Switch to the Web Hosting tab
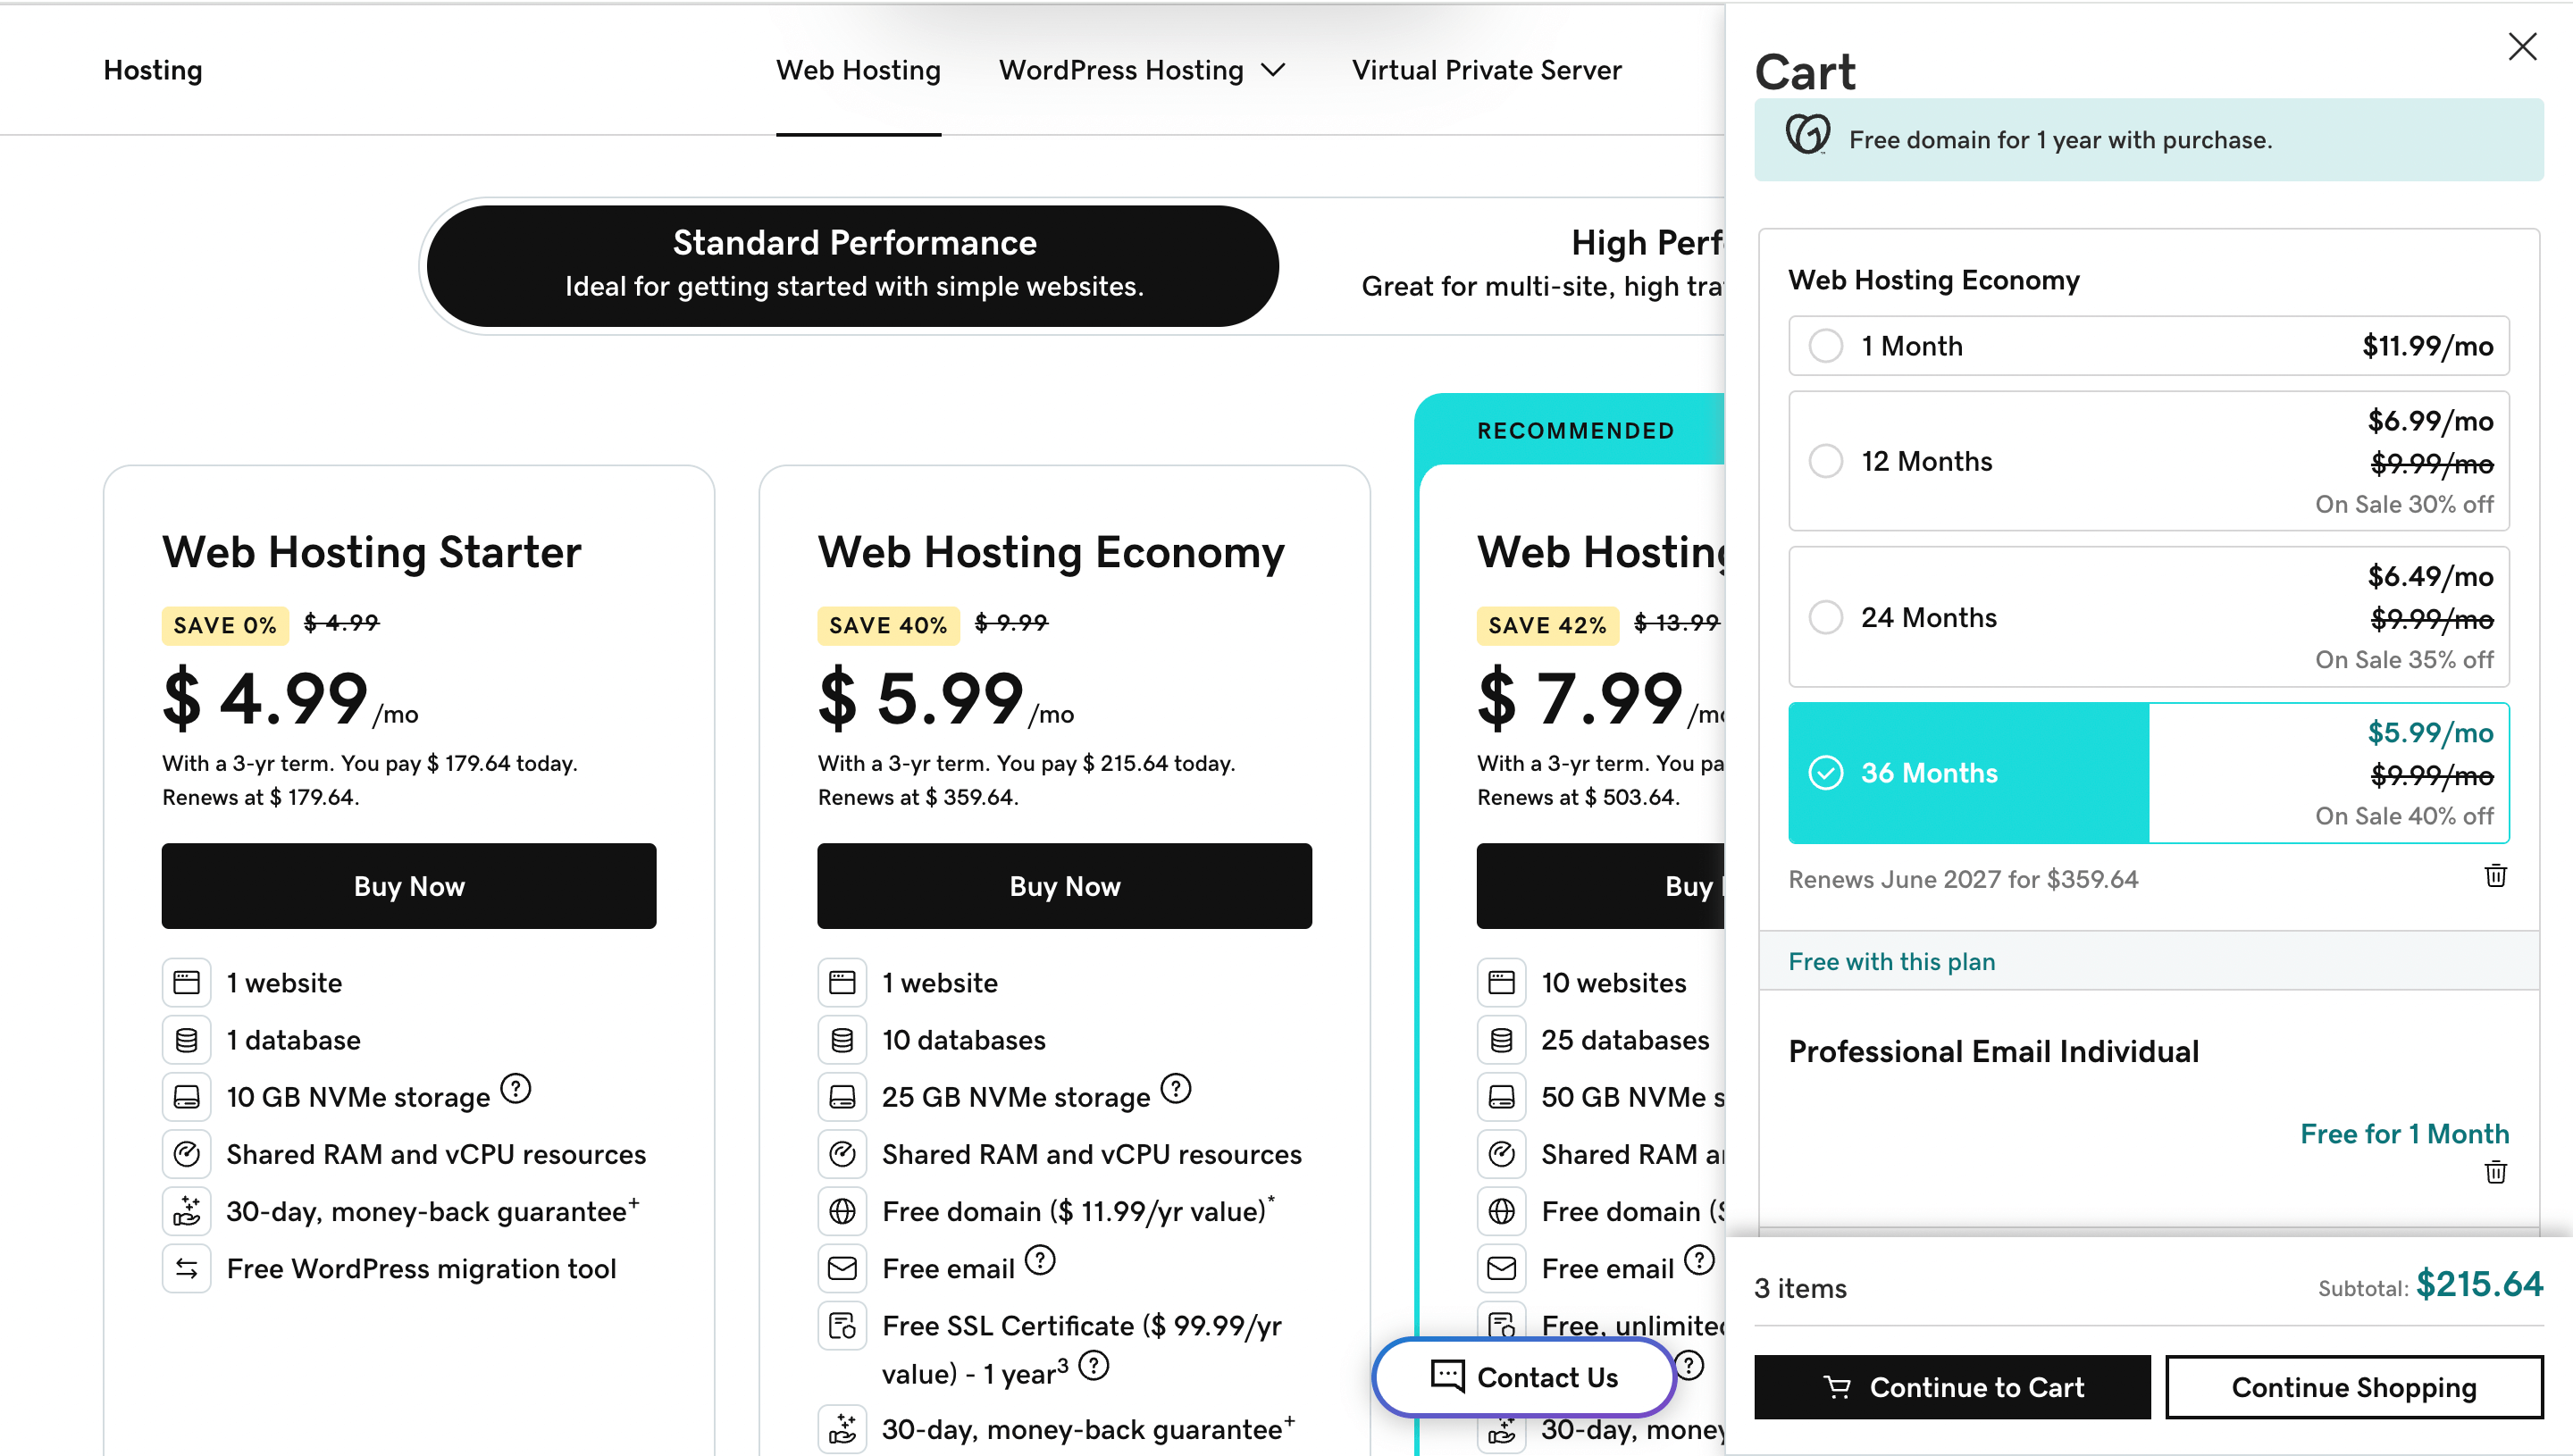 (858, 70)
